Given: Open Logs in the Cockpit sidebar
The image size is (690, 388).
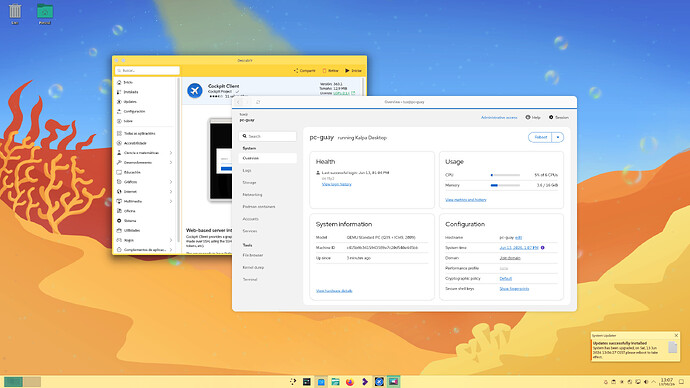Looking at the screenshot, I should (247, 170).
